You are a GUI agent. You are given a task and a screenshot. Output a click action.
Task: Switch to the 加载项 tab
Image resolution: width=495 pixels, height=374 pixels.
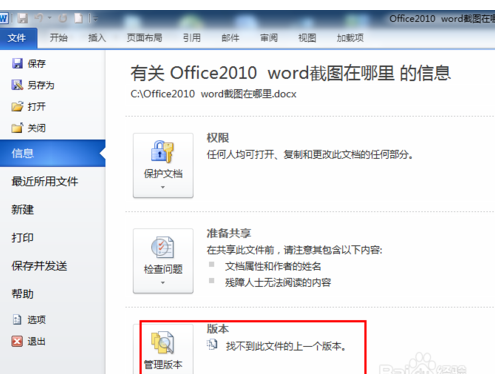pyautogui.click(x=350, y=38)
